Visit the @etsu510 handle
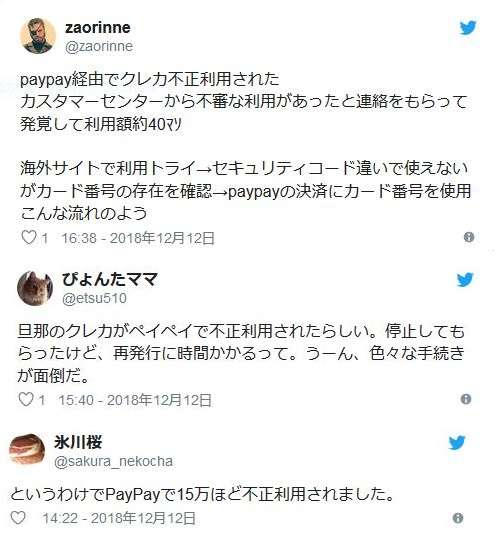 tap(94, 298)
